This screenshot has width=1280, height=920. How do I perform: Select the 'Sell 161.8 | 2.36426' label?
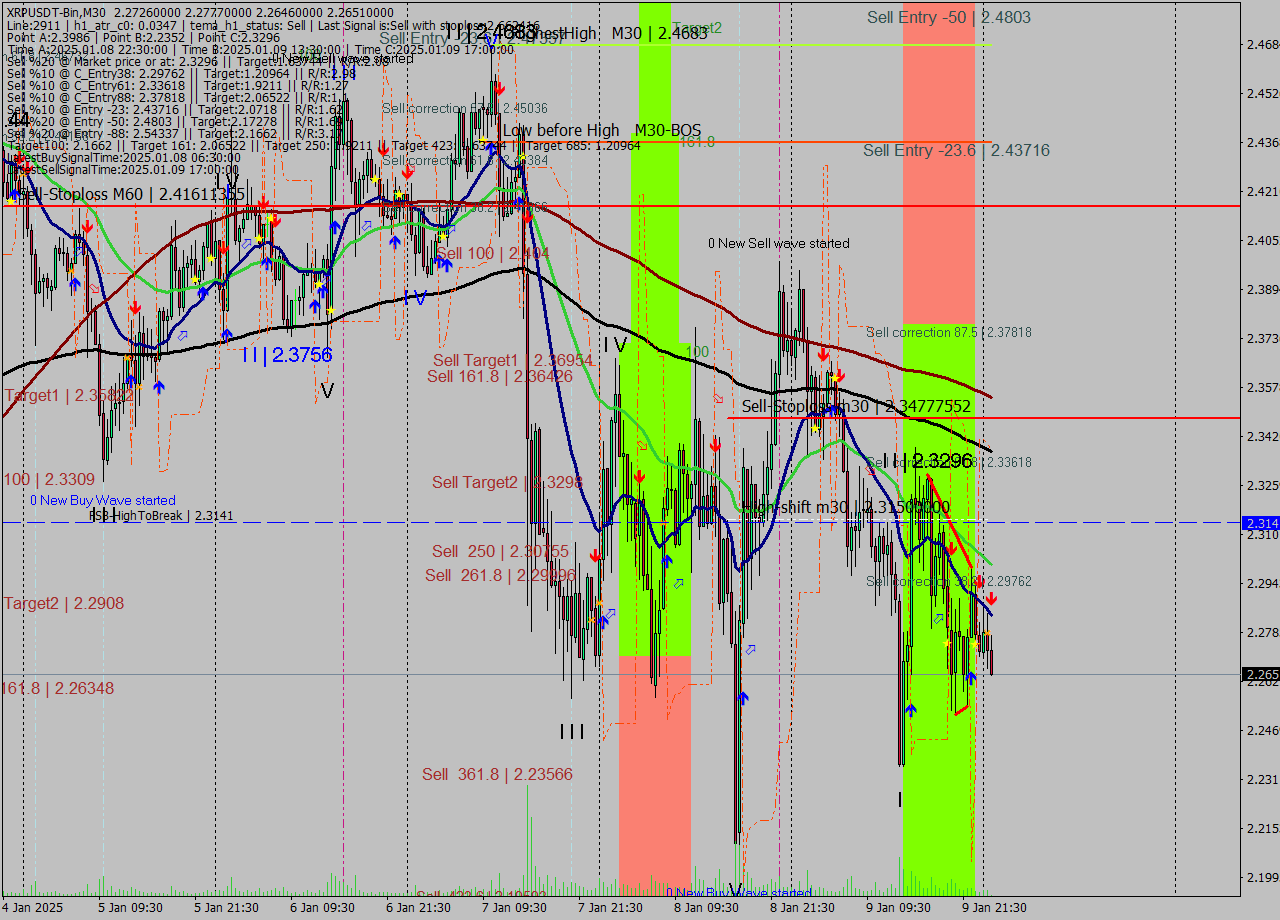point(500,376)
